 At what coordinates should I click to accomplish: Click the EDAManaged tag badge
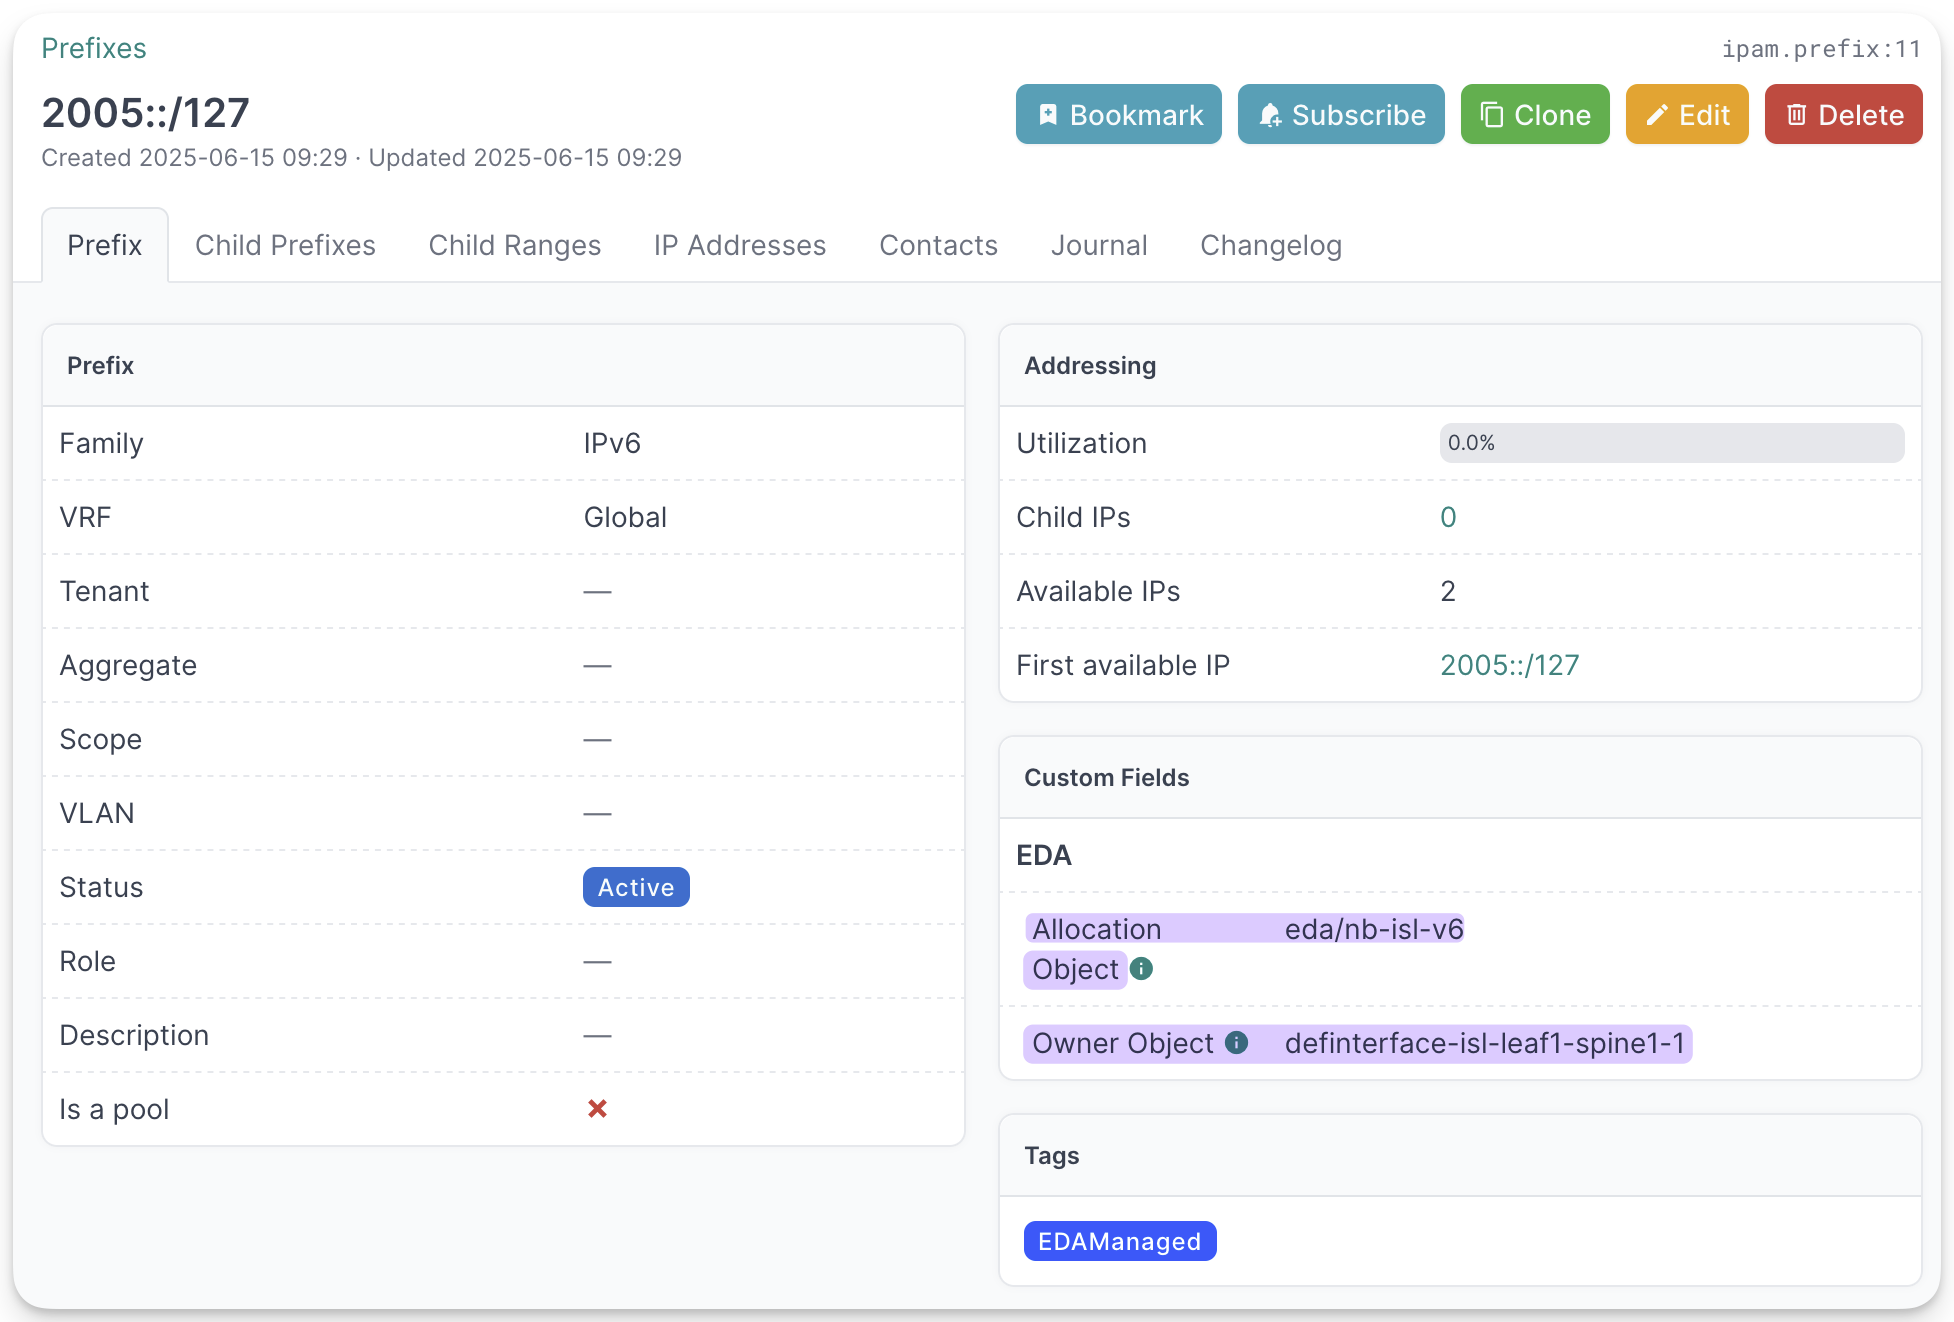pos(1119,1241)
